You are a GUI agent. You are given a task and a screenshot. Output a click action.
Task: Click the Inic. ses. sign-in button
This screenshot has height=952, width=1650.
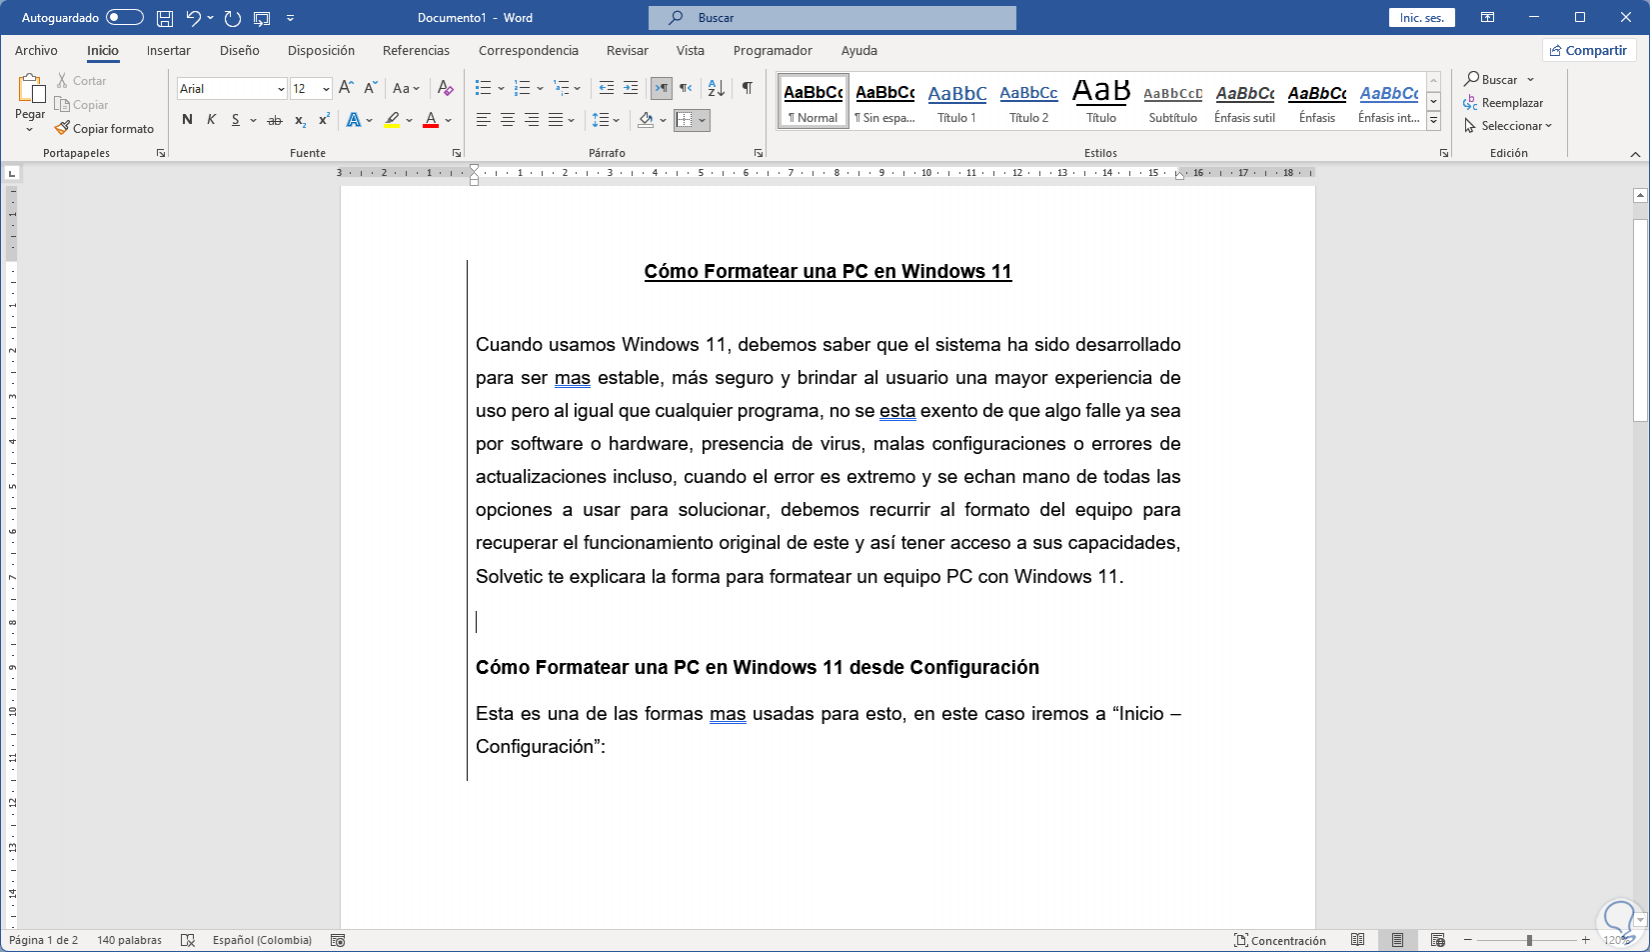click(1422, 18)
